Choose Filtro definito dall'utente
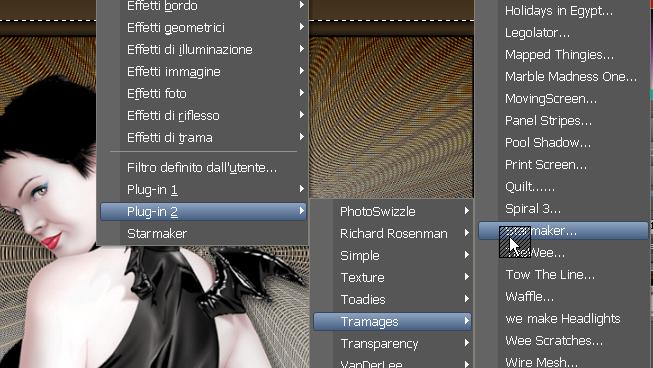The image size is (653, 368). 203,168
